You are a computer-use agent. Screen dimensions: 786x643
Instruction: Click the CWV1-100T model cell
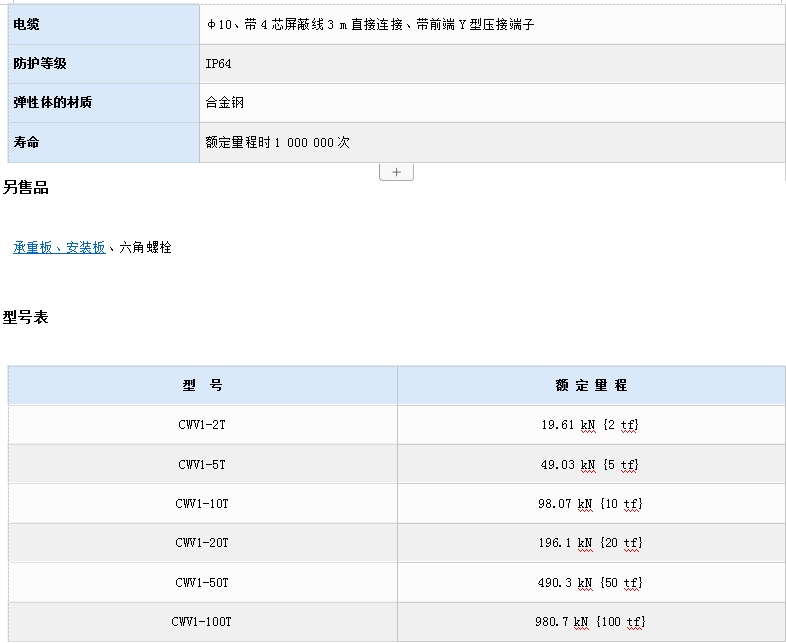(203, 622)
